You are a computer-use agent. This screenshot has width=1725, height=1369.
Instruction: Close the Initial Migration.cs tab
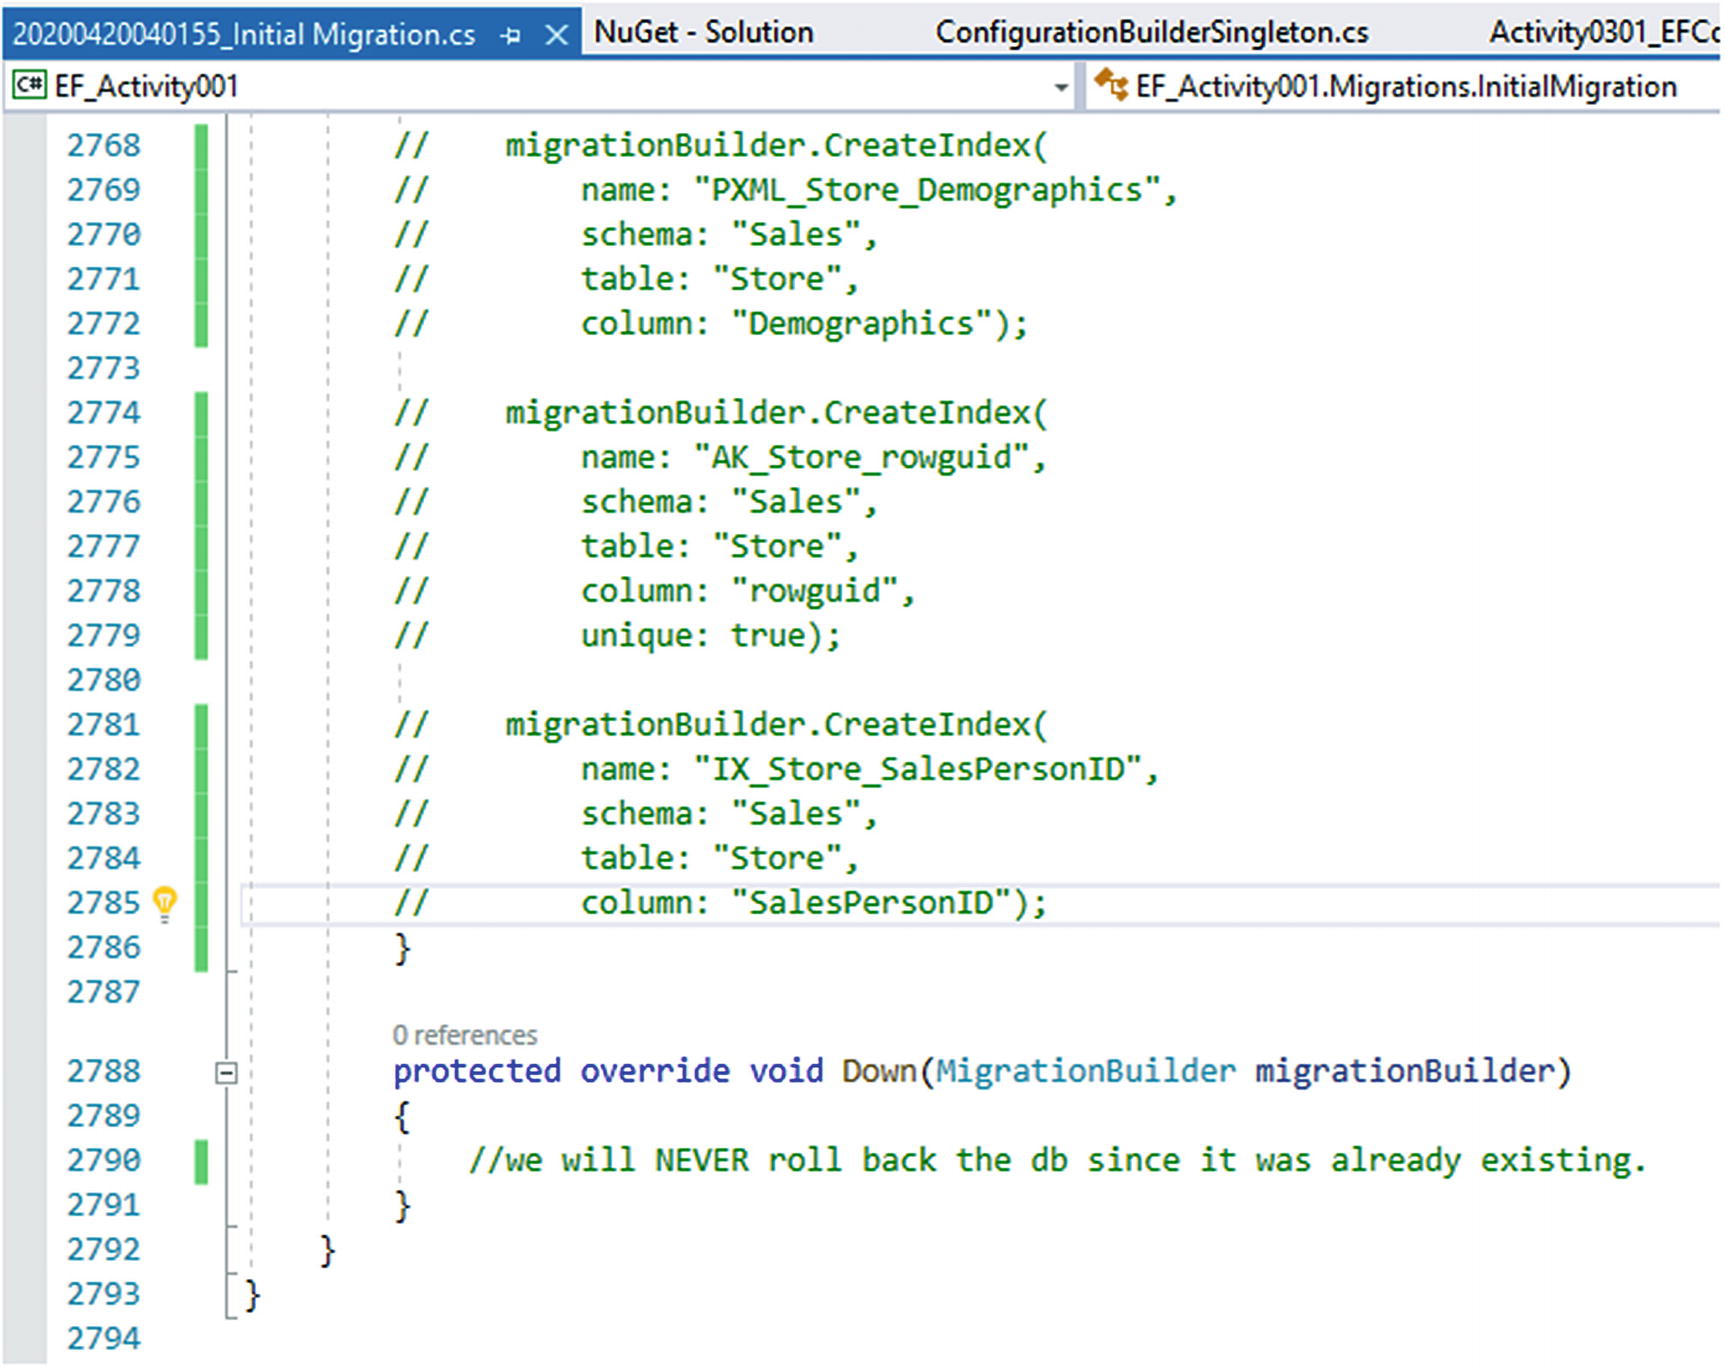556,36
